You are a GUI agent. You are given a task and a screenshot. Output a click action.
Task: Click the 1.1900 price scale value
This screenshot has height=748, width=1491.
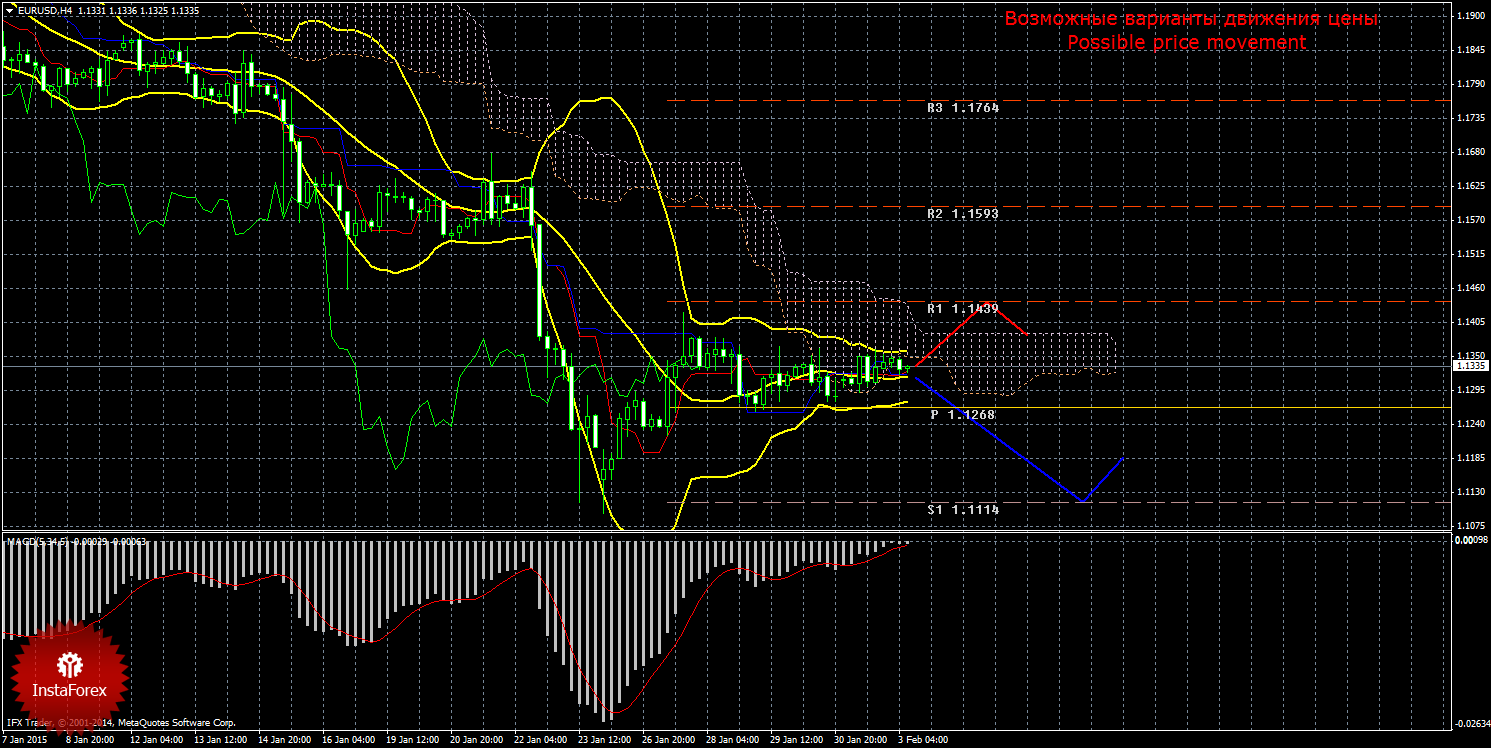1469,16
